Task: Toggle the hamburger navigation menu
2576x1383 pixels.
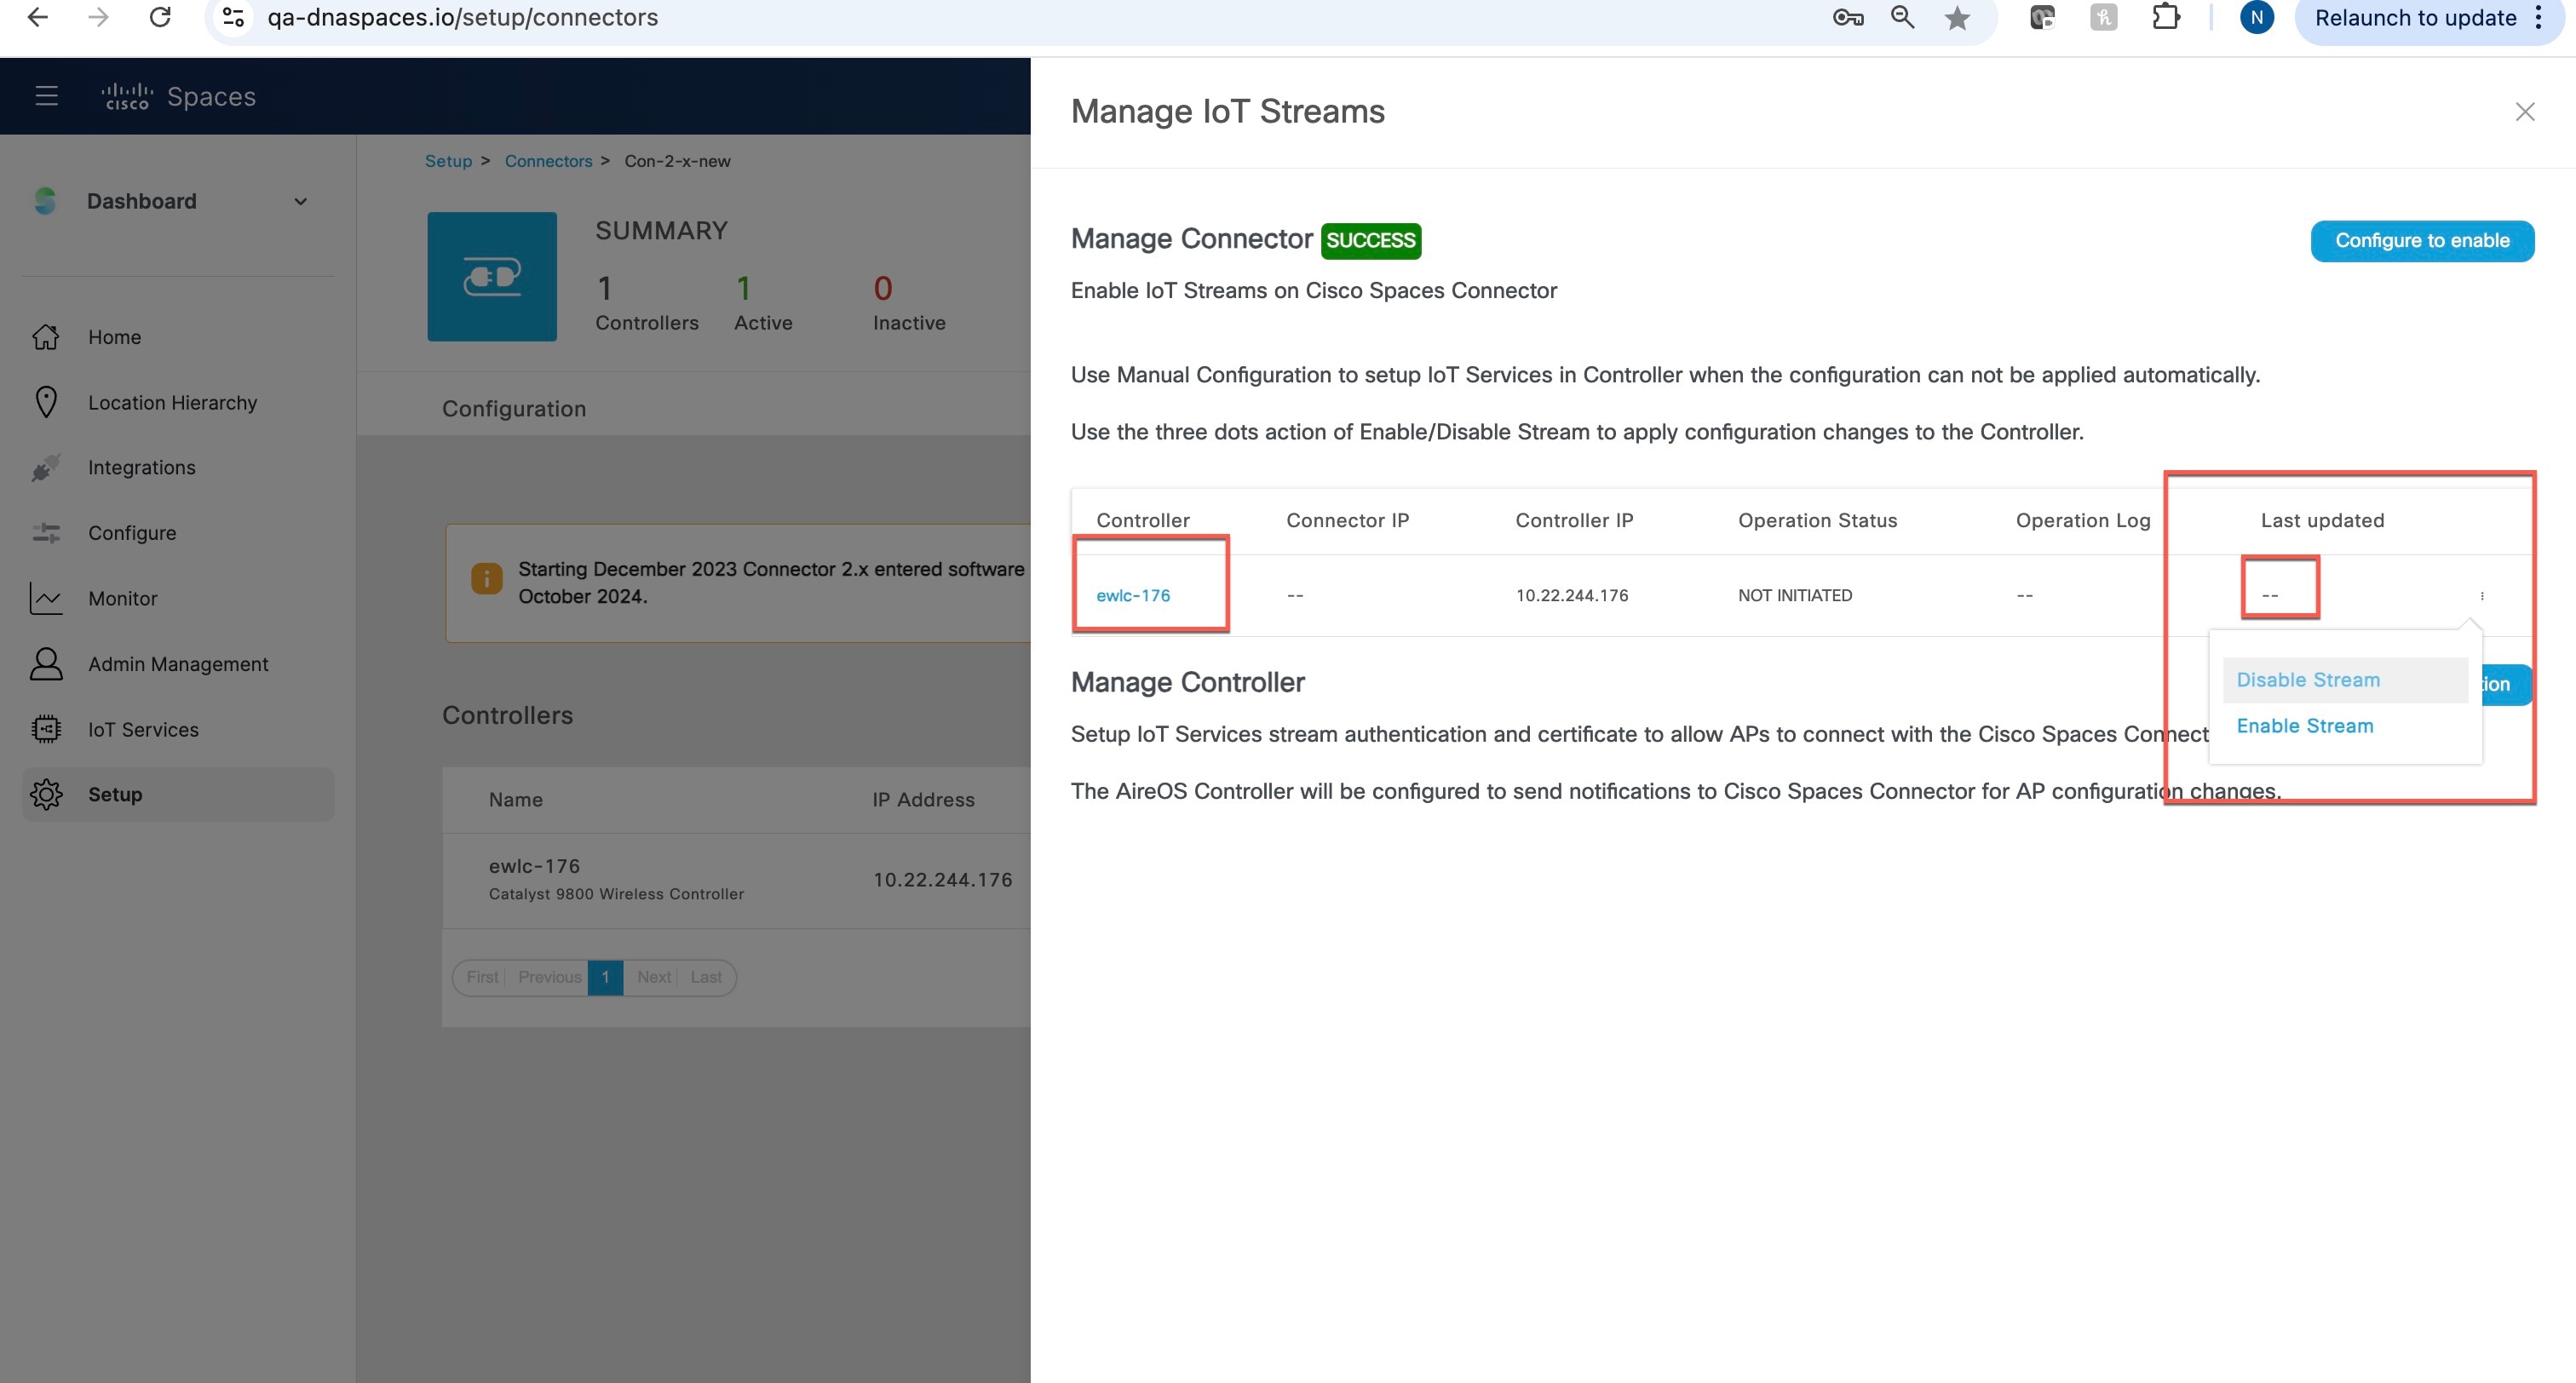Action: [x=46, y=96]
